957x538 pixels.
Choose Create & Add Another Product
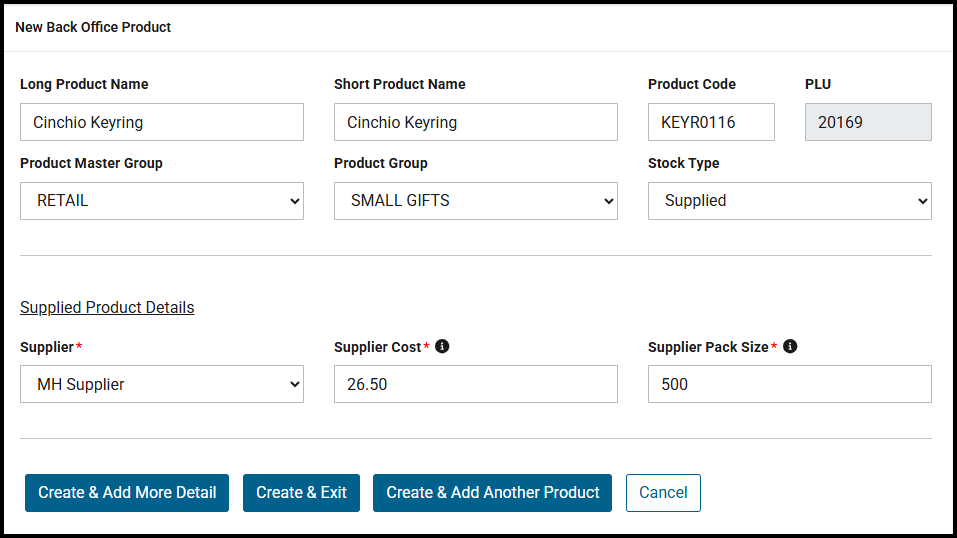coord(492,493)
